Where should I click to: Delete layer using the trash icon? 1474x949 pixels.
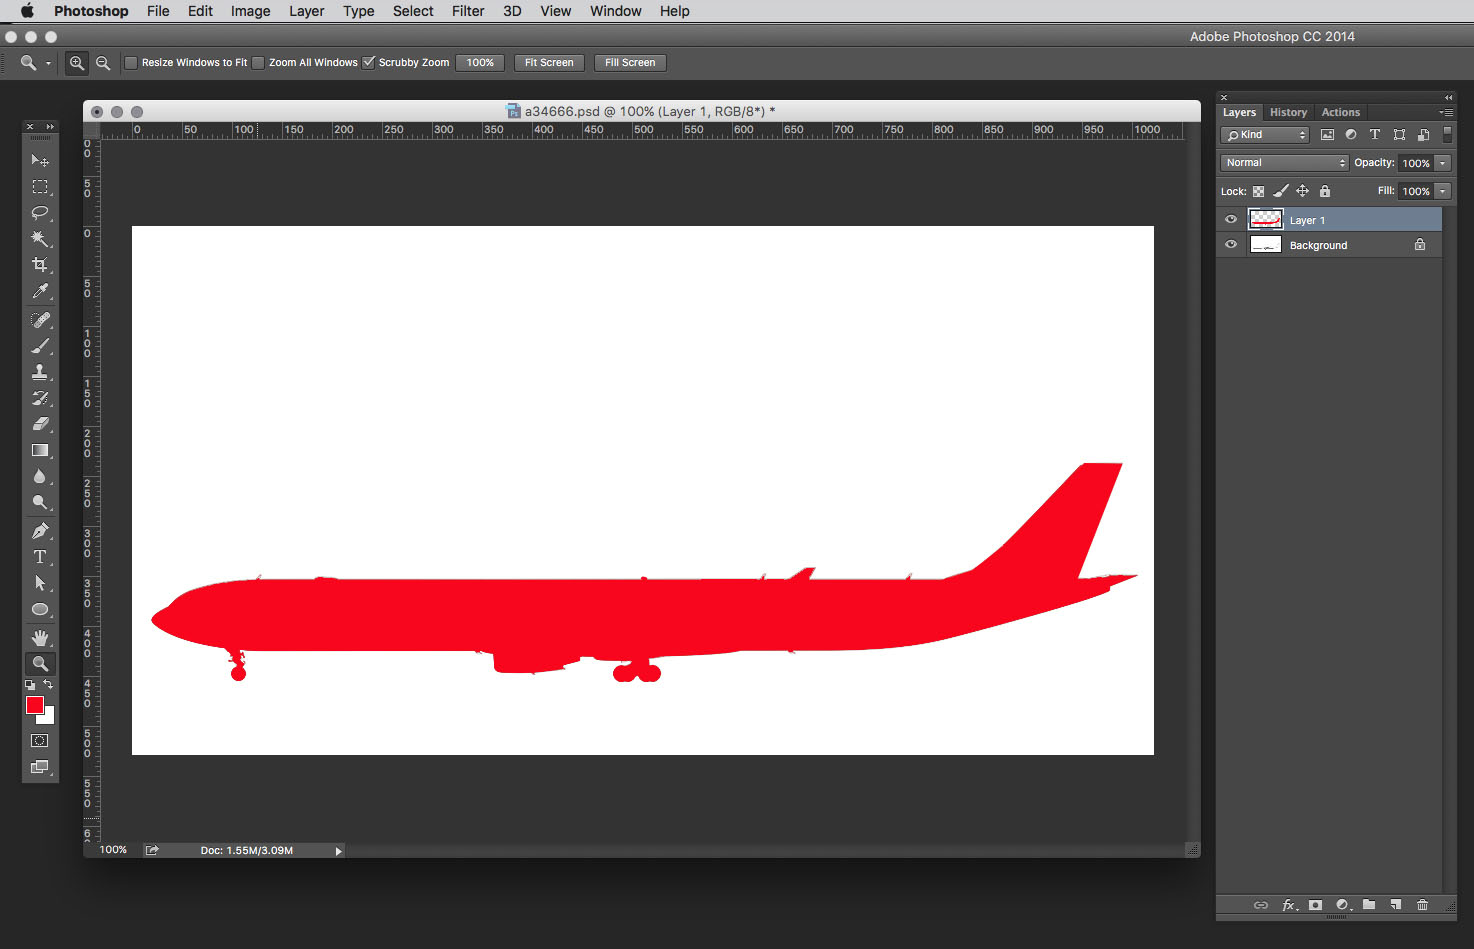coord(1422,905)
